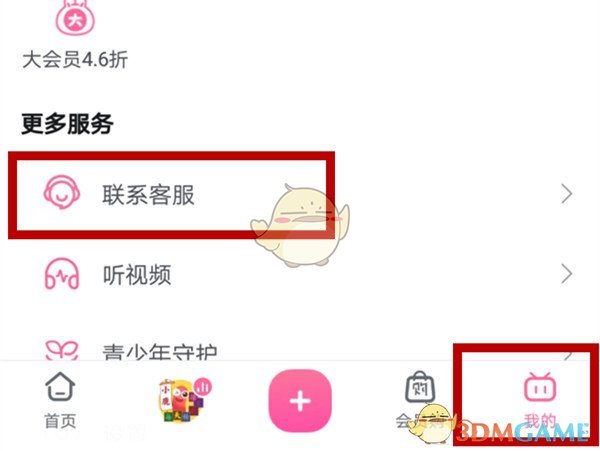Tap the 更多服务 section heading

[x=67, y=124]
